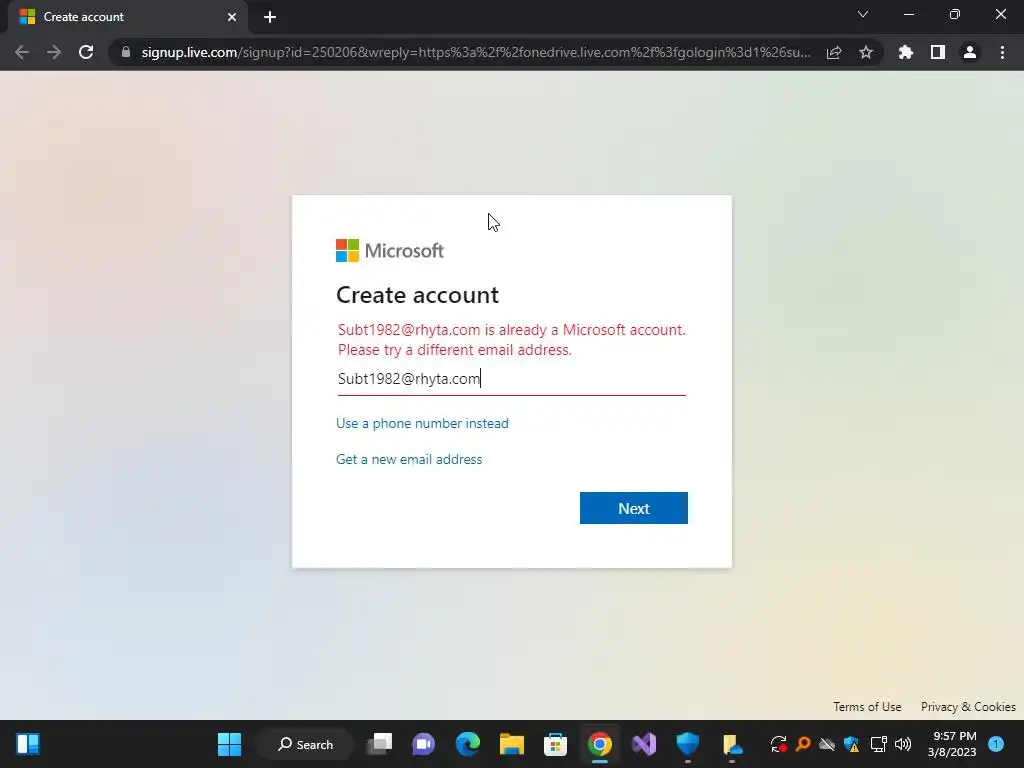The height and width of the screenshot is (768, 1024).
Task: Click the browser forward arrow
Action: [x=54, y=52]
